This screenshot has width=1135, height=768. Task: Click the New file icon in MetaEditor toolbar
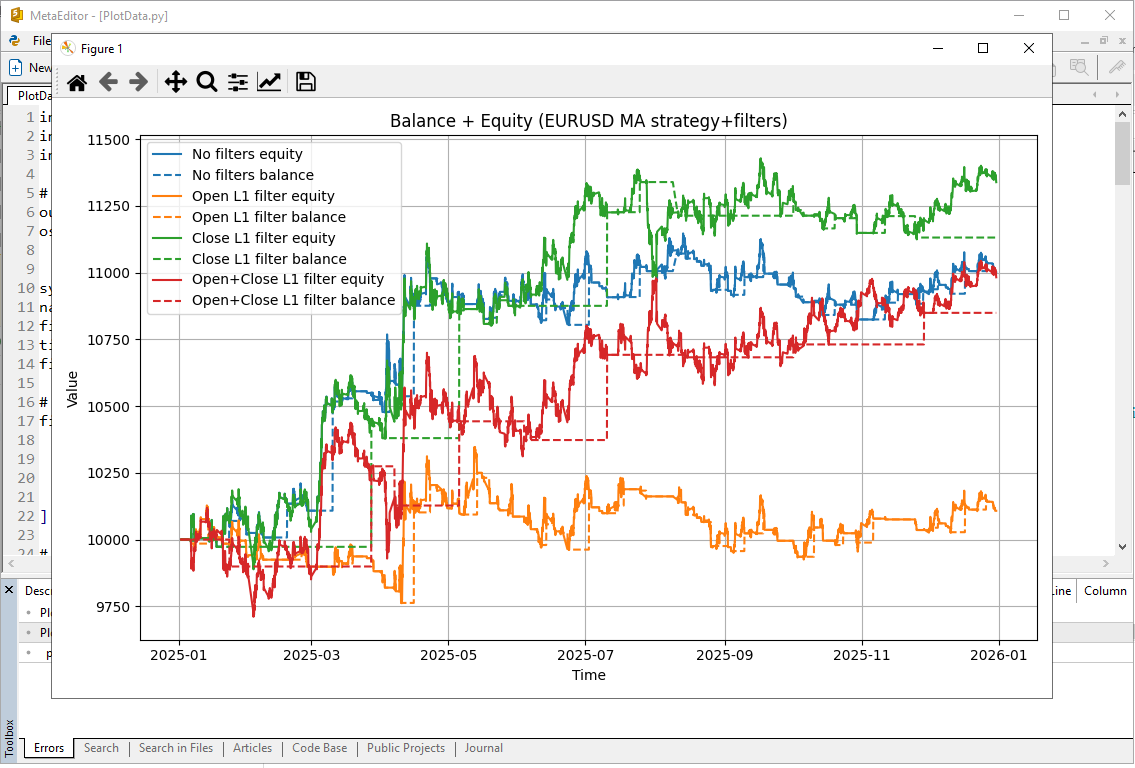coord(15,67)
